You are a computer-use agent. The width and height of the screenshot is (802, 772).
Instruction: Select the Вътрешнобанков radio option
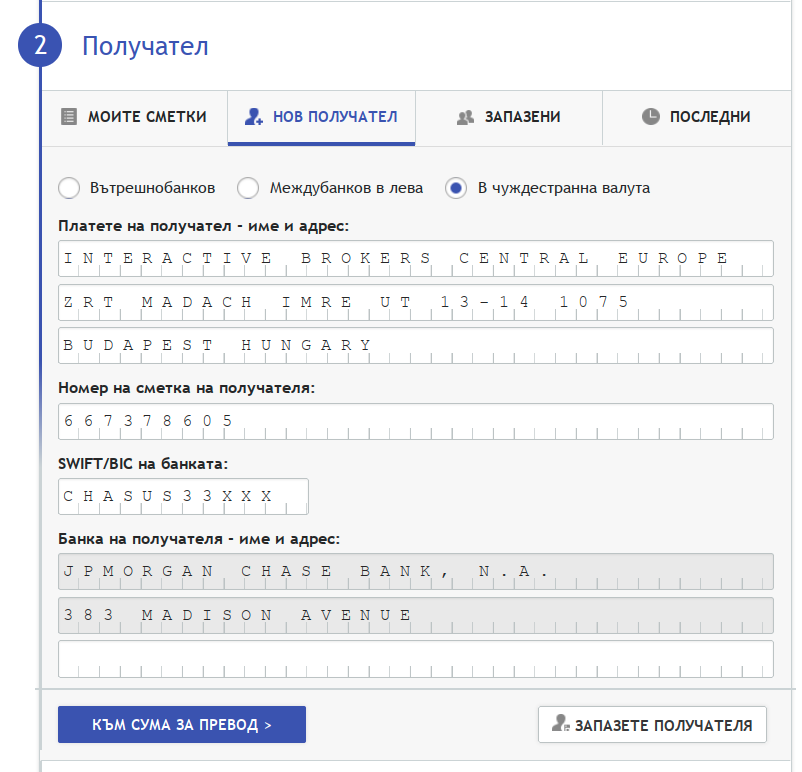click(x=69, y=188)
